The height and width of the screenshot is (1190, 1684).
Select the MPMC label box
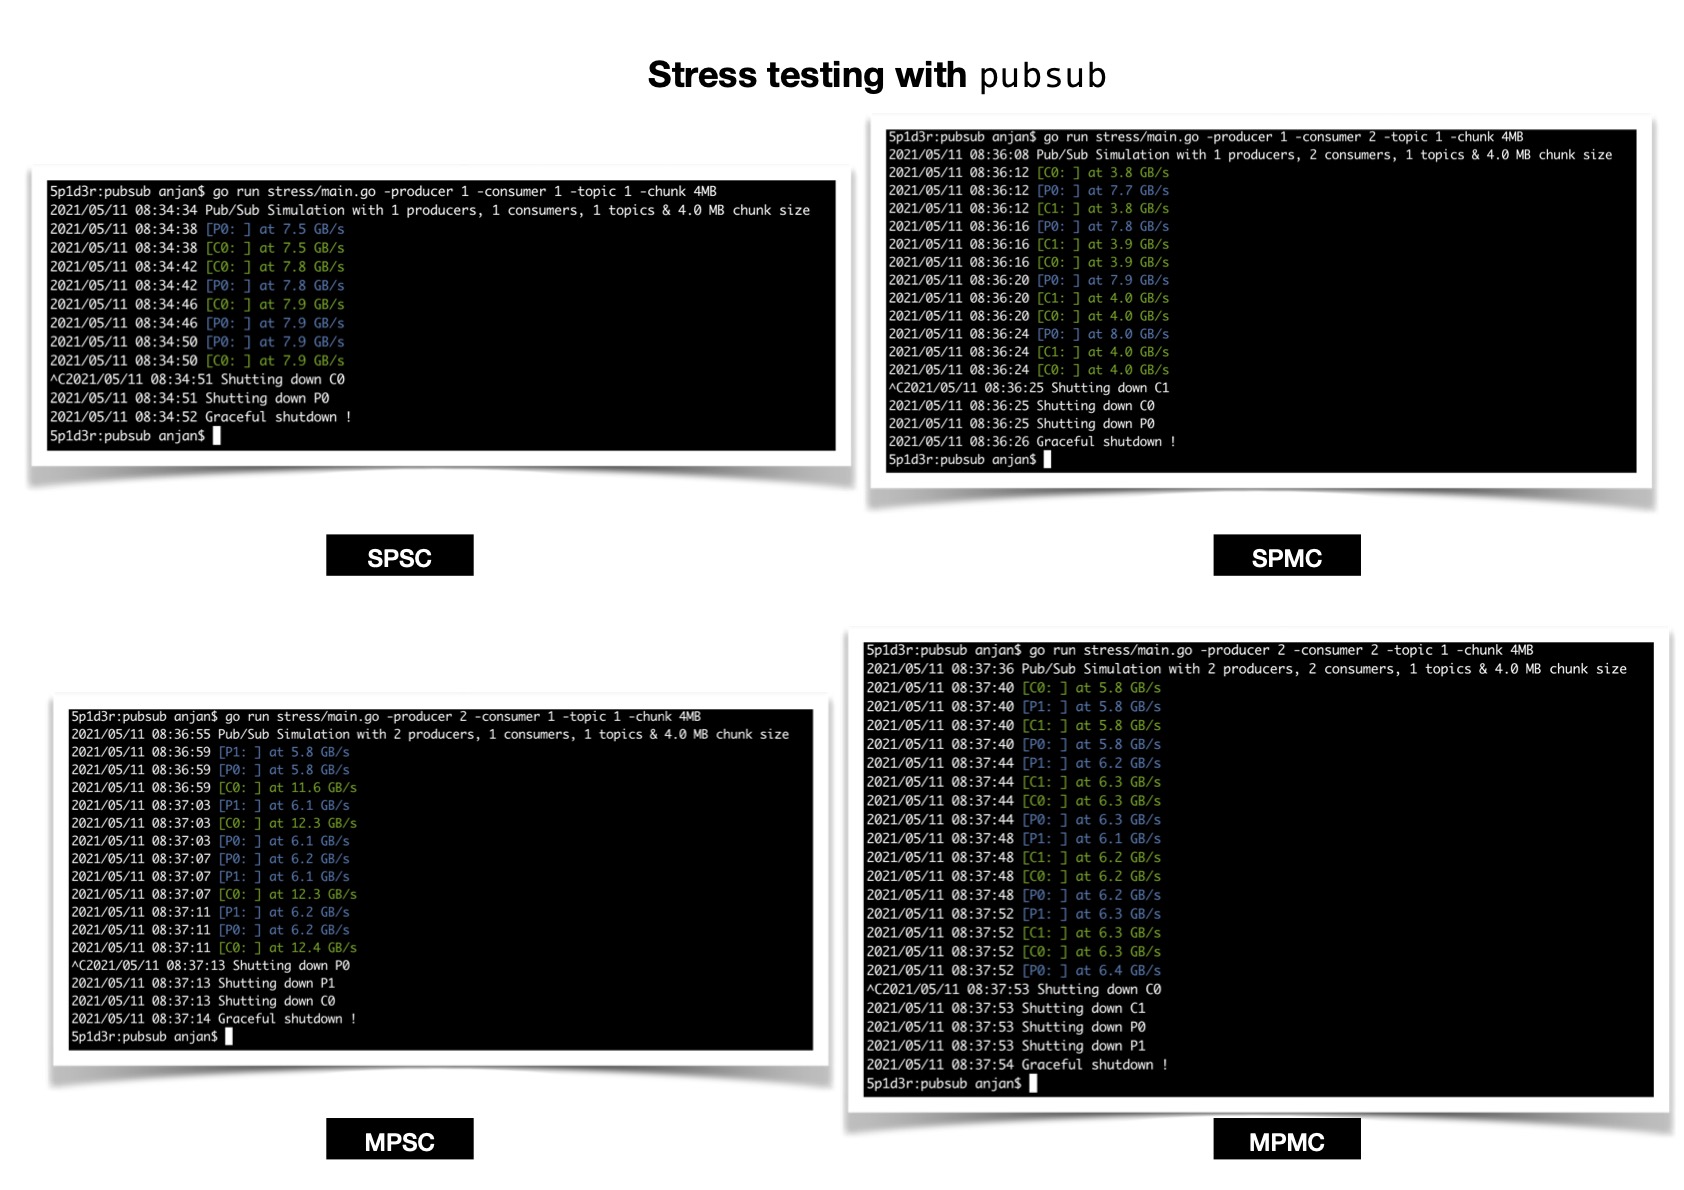[1287, 1140]
